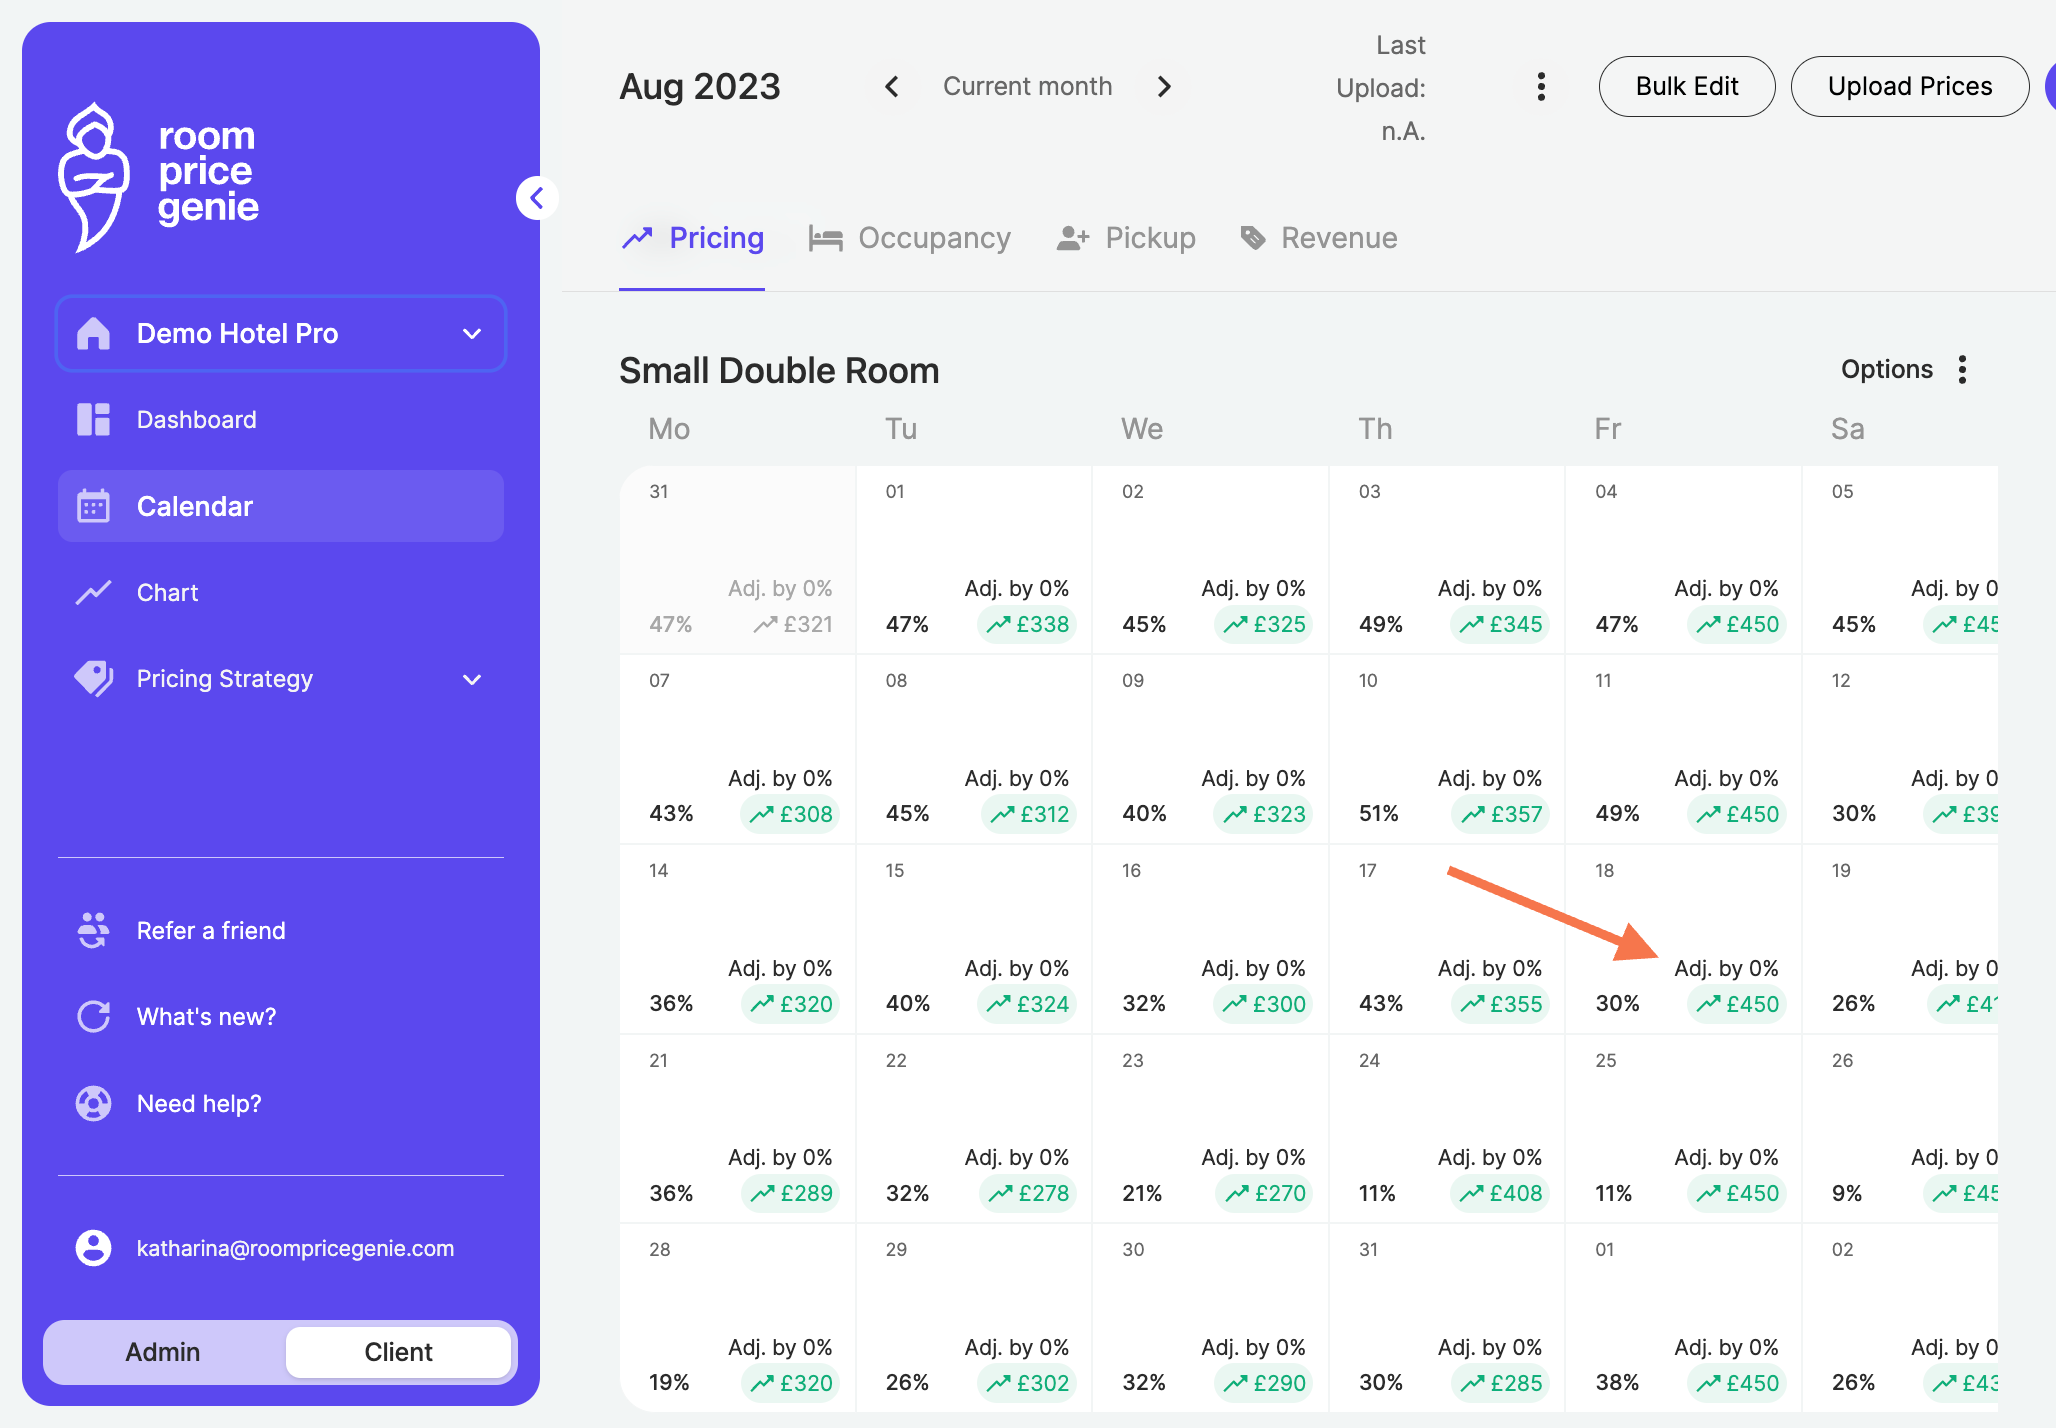The height and width of the screenshot is (1428, 2056).
Task: Click trend icon in £302 price chip
Action: pos(998,1383)
